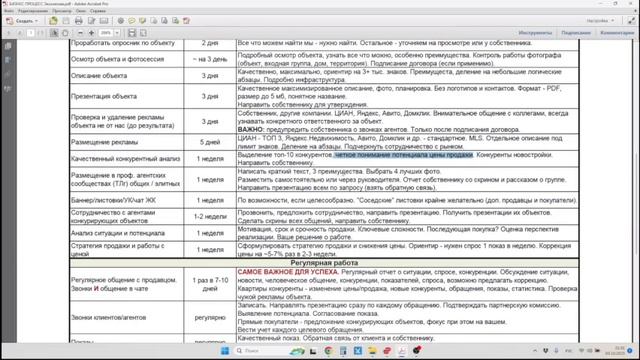Click the gear settings icon in toolbar

[x=121, y=21]
